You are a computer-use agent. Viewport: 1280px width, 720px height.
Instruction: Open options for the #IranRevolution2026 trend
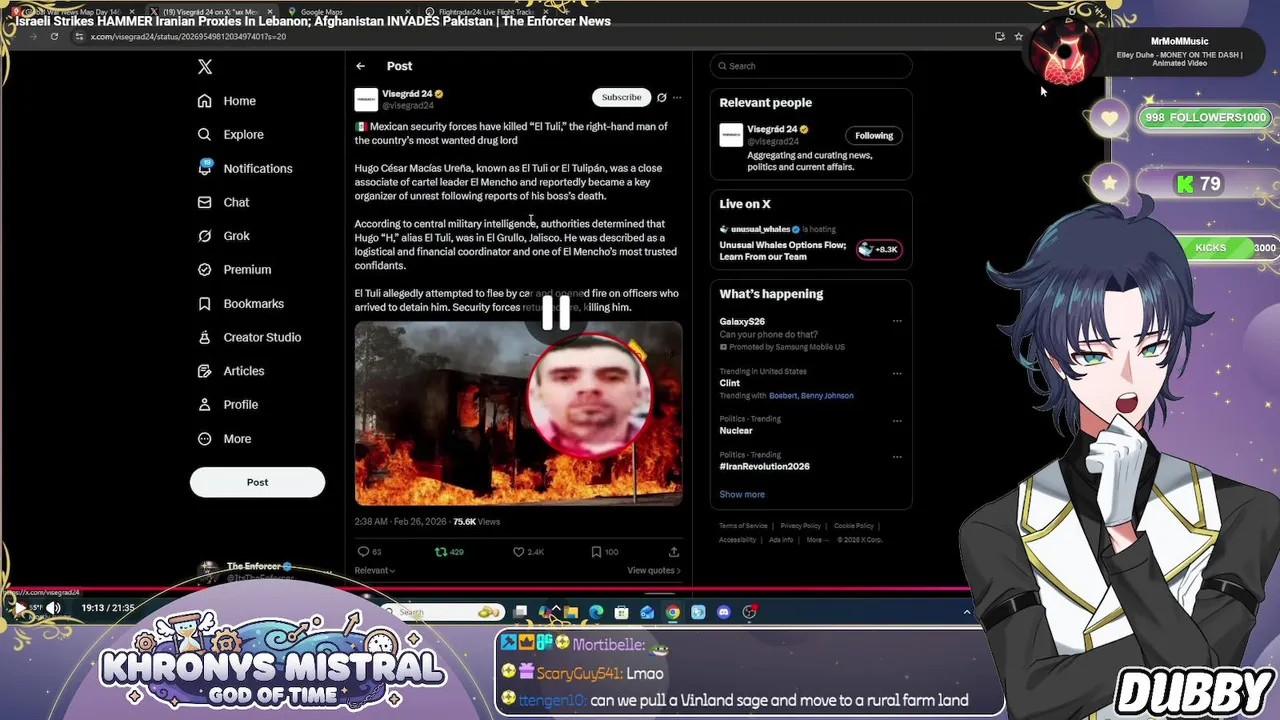click(897, 456)
